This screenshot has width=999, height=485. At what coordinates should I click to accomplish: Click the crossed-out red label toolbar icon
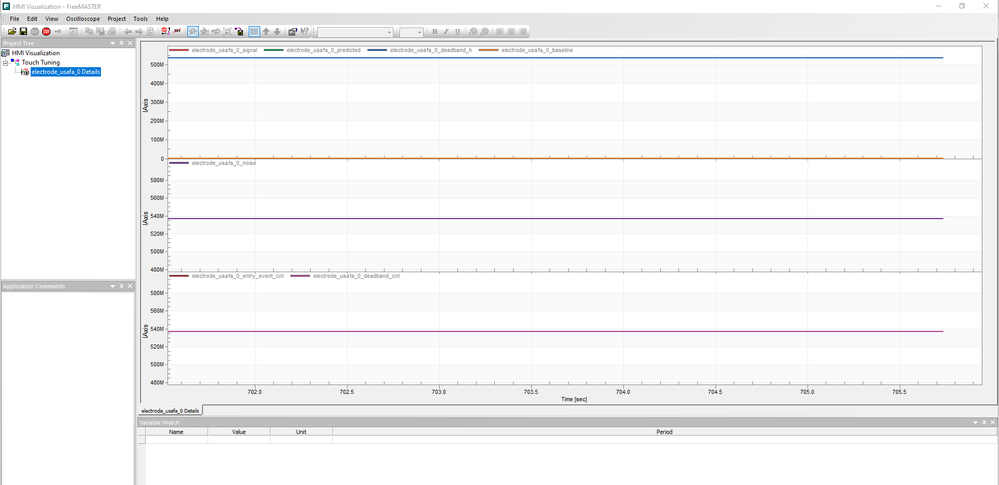pos(177,31)
